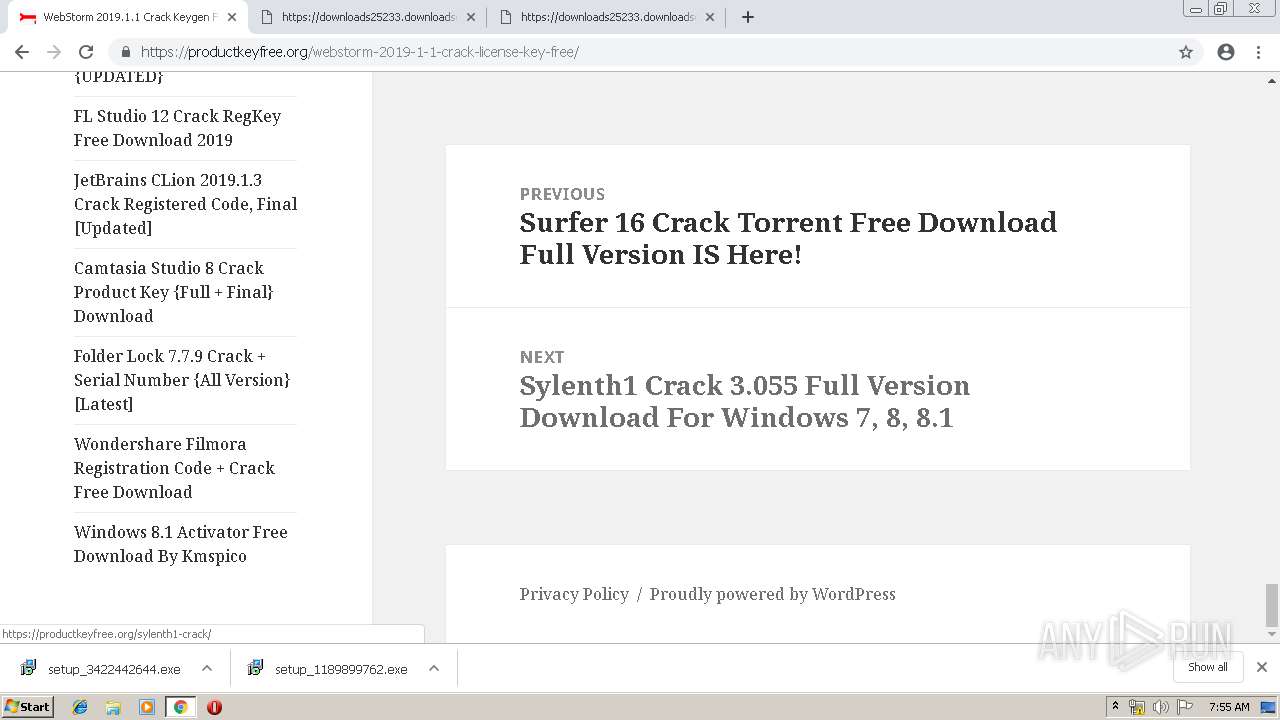The height and width of the screenshot is (720, 1280).
Task: Show hidden system tray icons
Action: (1115, 707)
